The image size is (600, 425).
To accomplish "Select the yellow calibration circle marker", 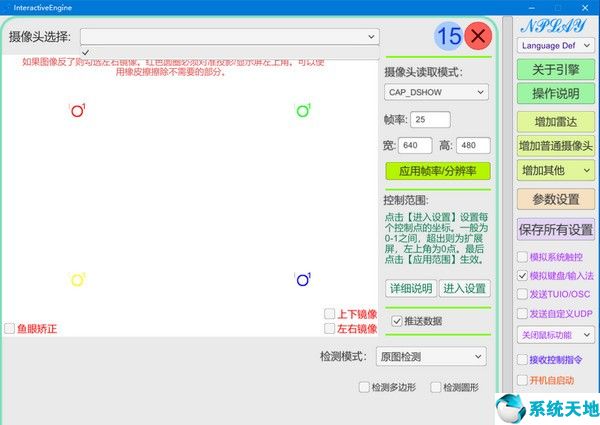I will (x=77, y=280).
